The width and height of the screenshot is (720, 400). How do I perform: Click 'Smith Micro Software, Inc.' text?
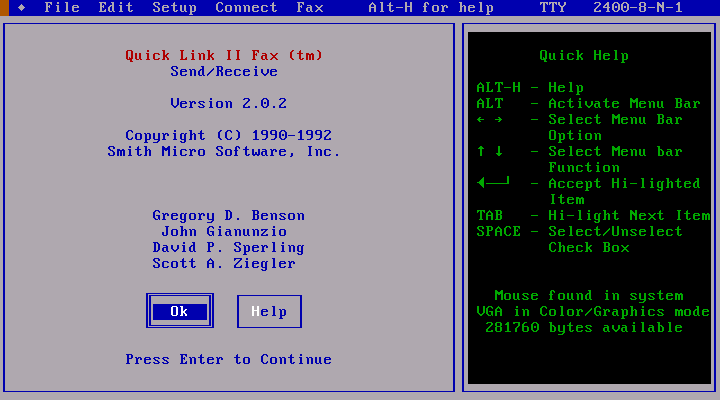[224, 151]
